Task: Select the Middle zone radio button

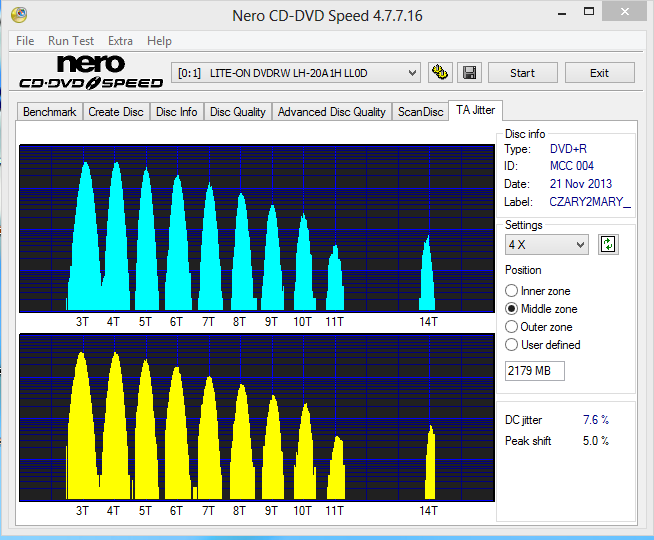Action: point(511,309)
